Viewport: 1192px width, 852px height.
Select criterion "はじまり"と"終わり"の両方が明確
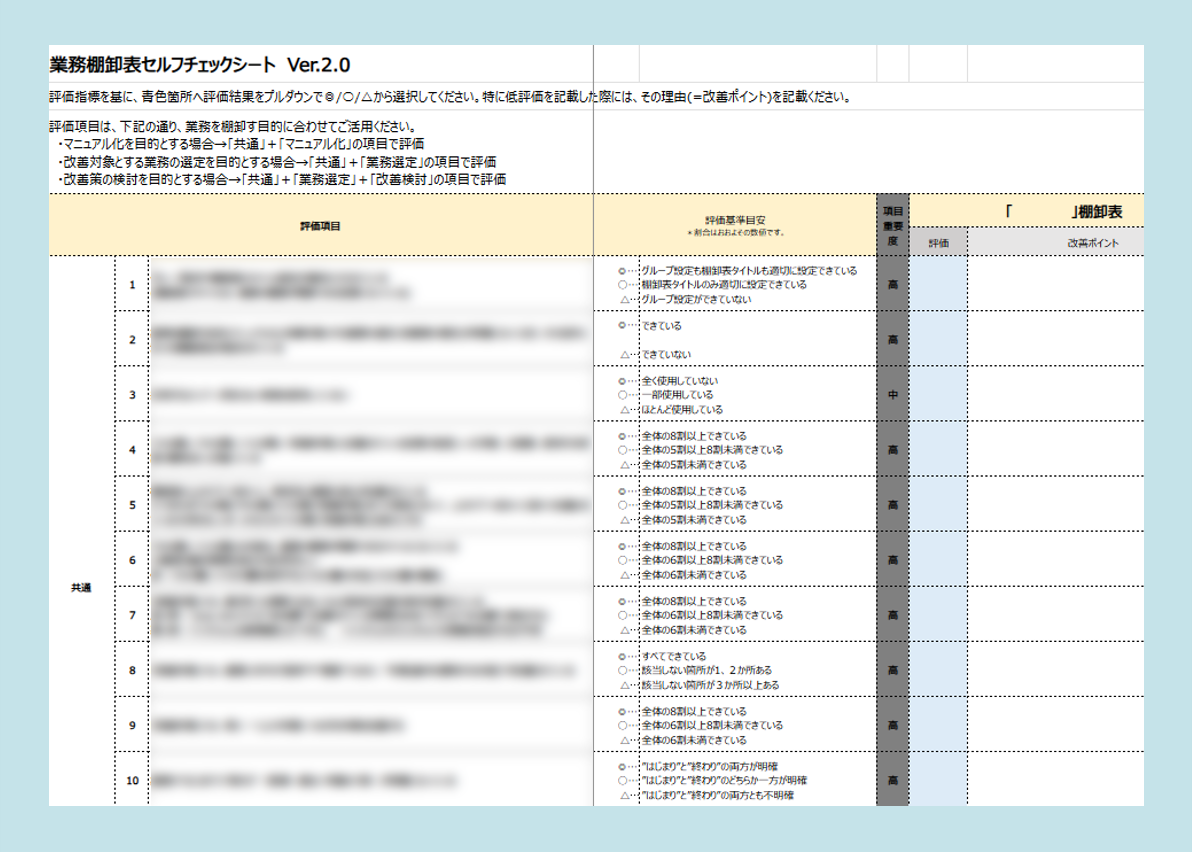coord(709,766)
